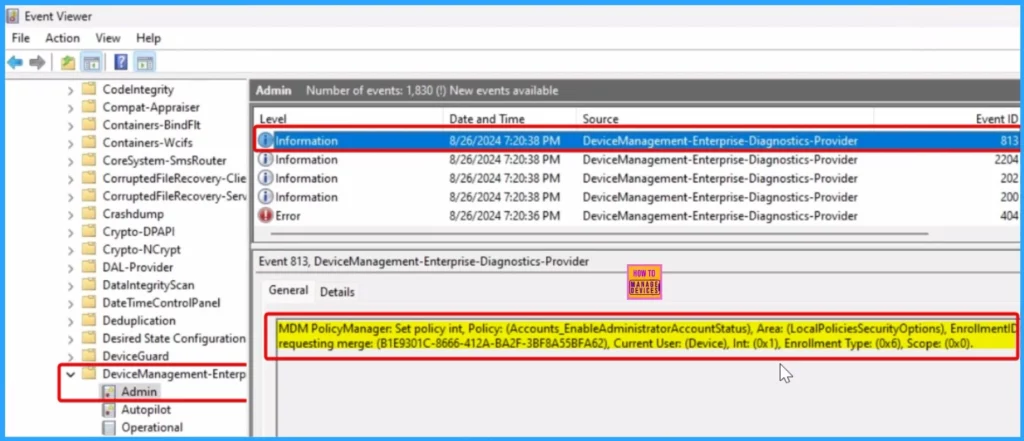
Task: Expand the CodeIntegrity tree node
Action: click(71, 90)
